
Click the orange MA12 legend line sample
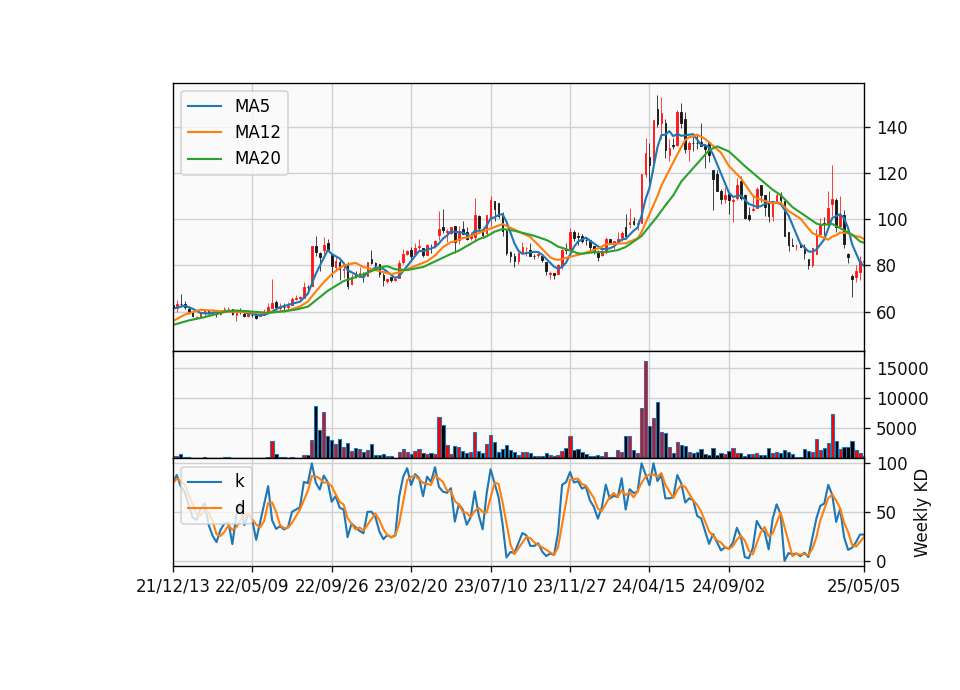(x=204, y=132)
